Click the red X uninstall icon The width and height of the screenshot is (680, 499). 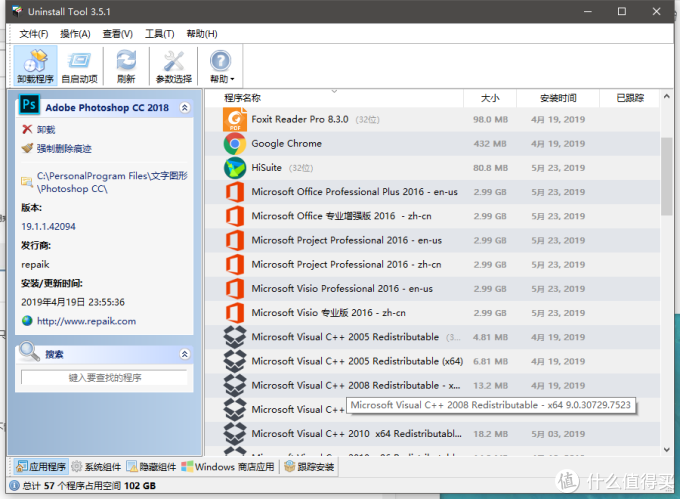[27, 129]
